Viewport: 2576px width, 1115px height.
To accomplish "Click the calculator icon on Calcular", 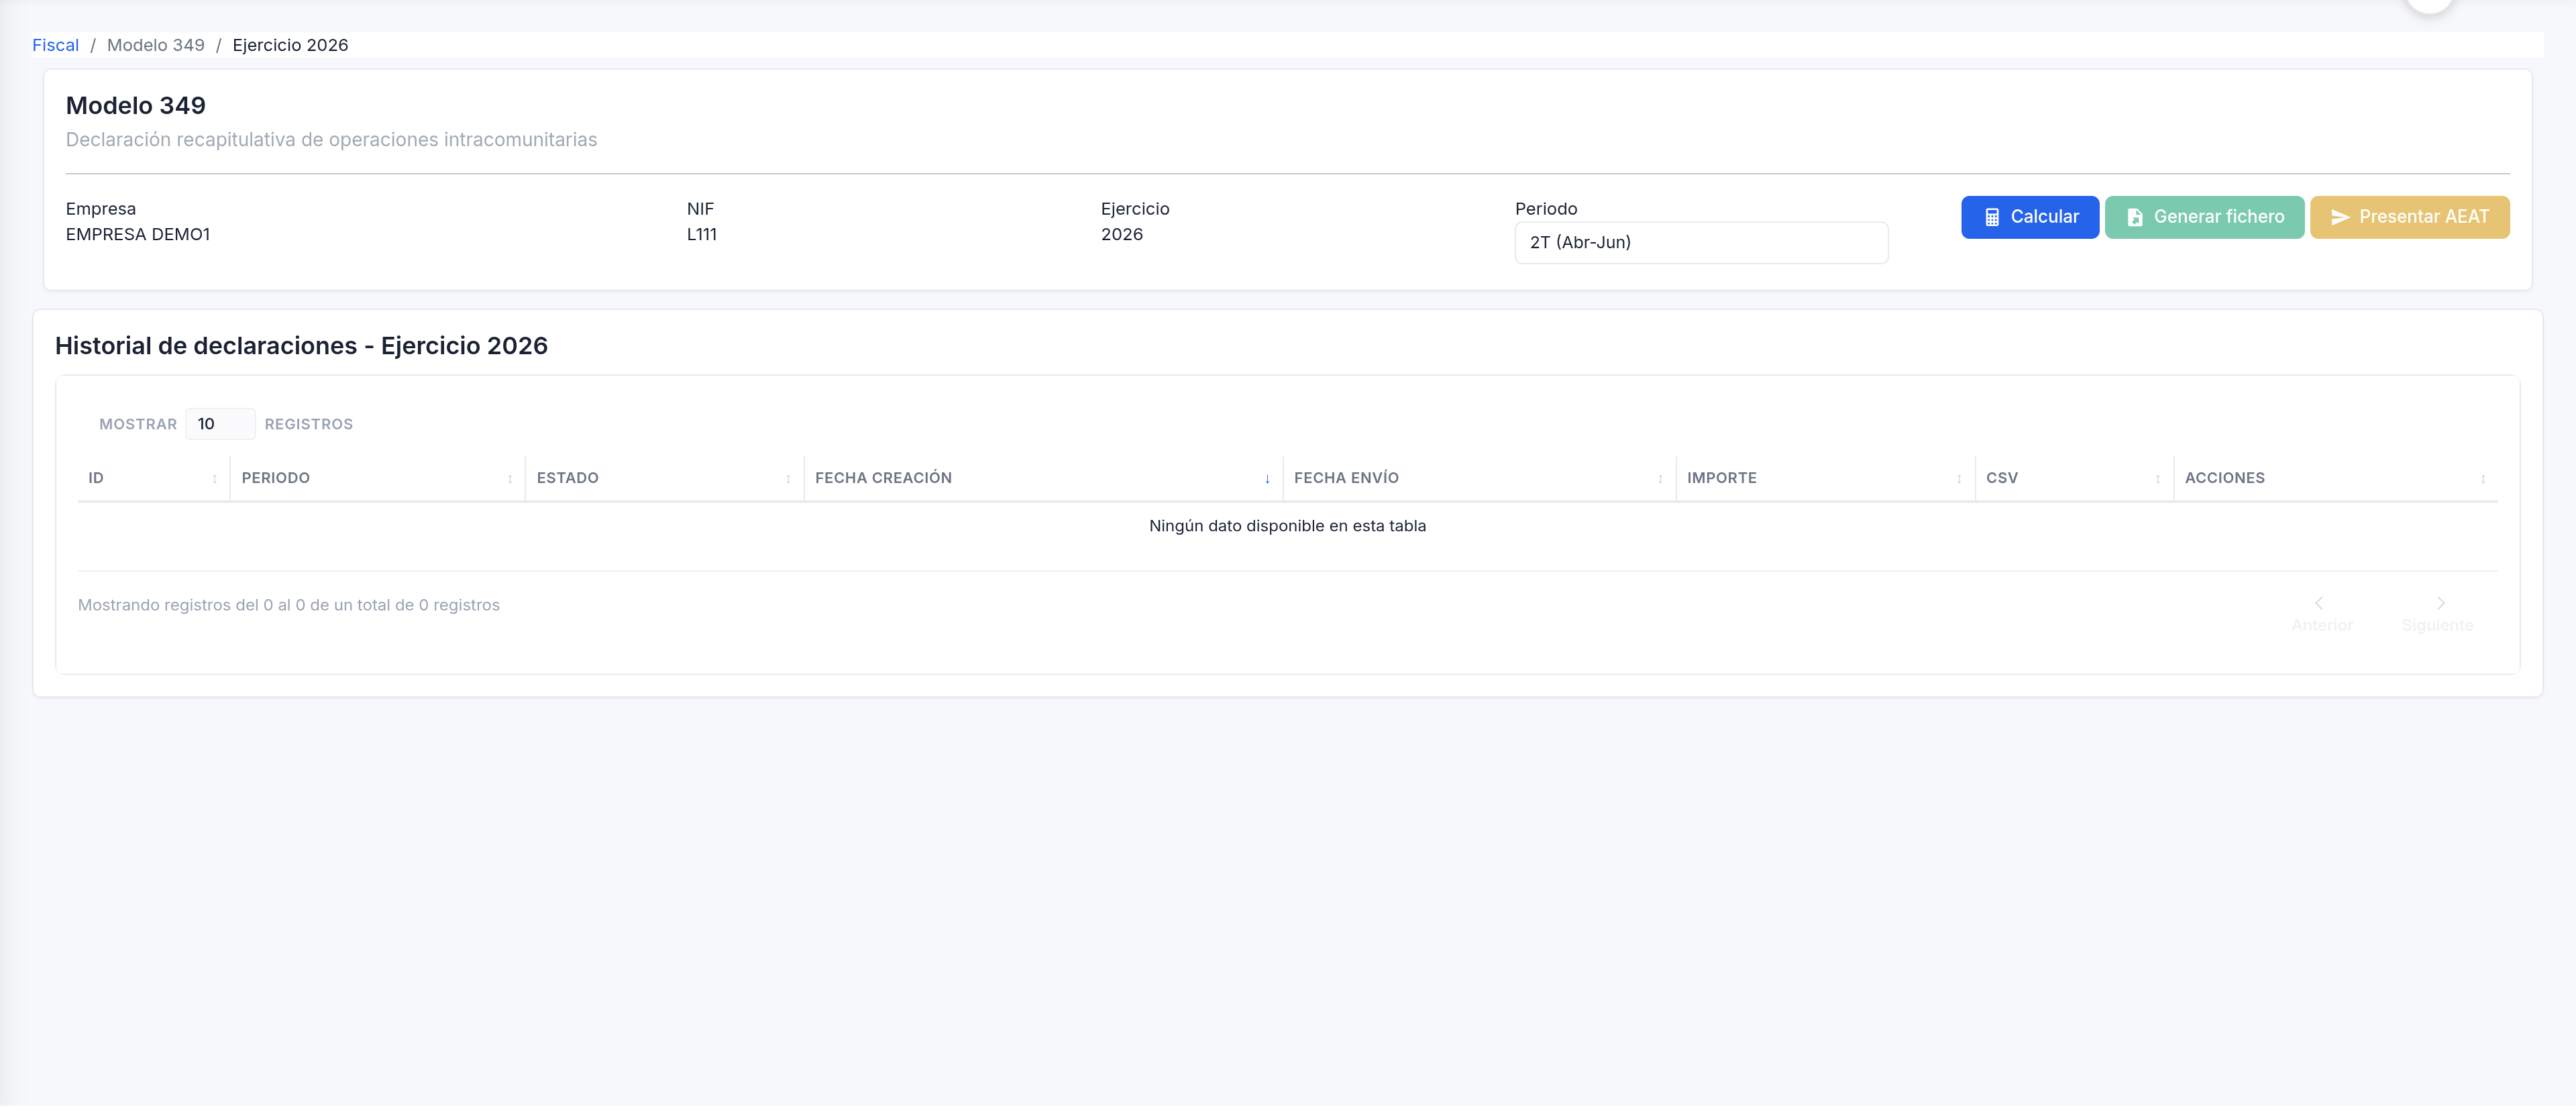I will click(x=1992, y=217).
